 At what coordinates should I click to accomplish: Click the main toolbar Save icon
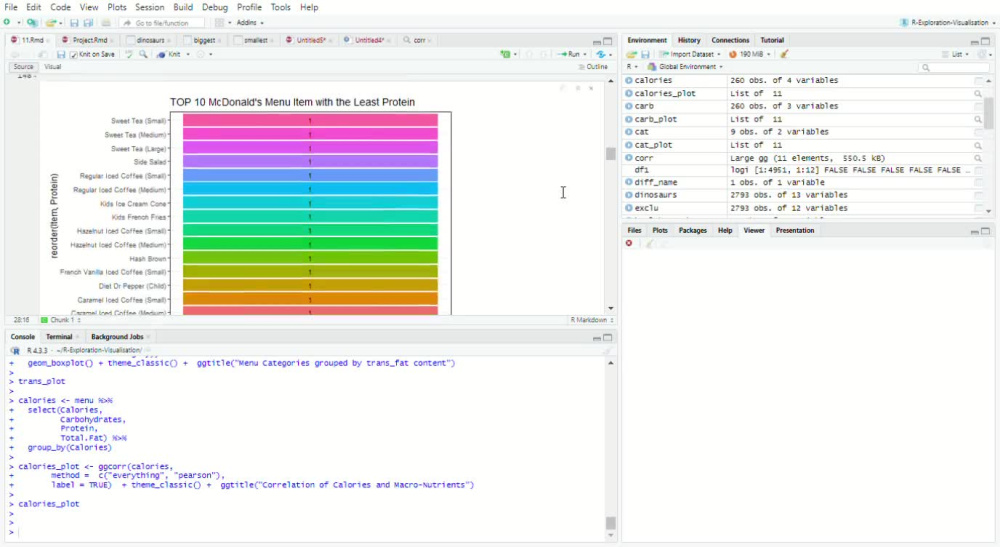[74, 23]
